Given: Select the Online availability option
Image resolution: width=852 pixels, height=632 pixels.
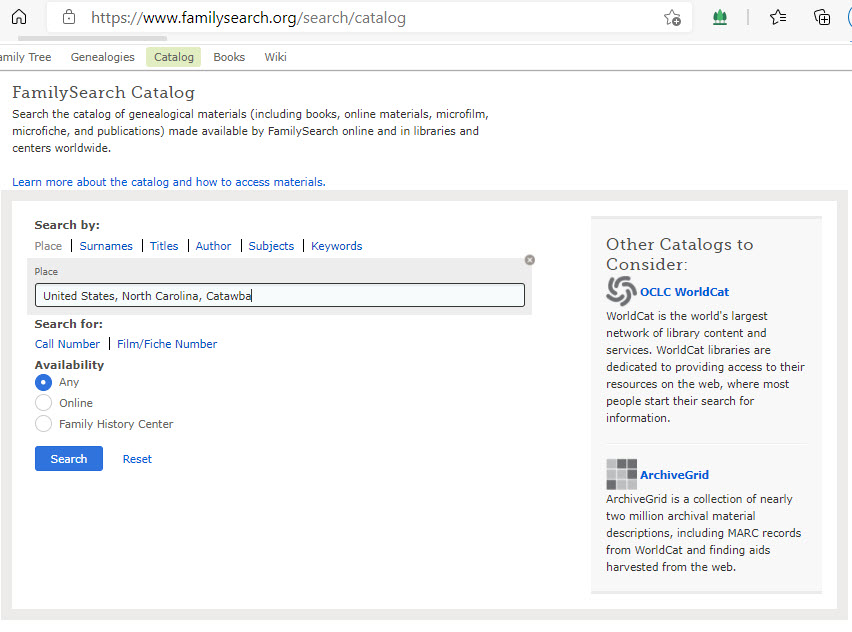Looking at the screenshot, I should (x=43, y=403).
